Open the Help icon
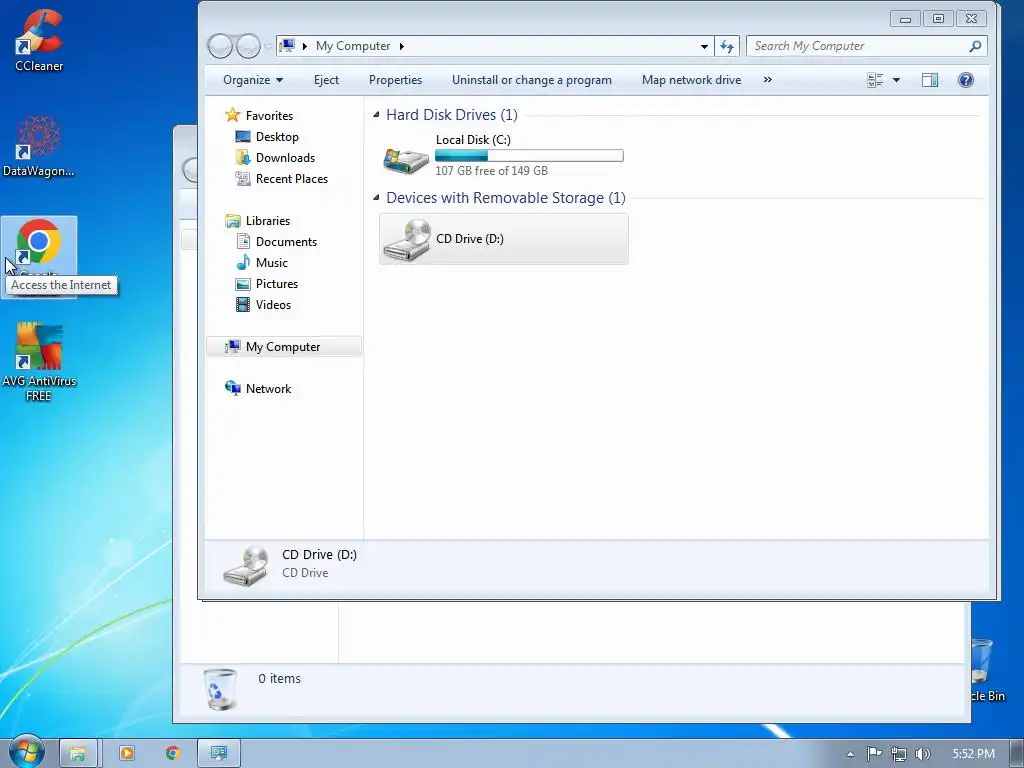1024x768 pixels. point(965,80)
